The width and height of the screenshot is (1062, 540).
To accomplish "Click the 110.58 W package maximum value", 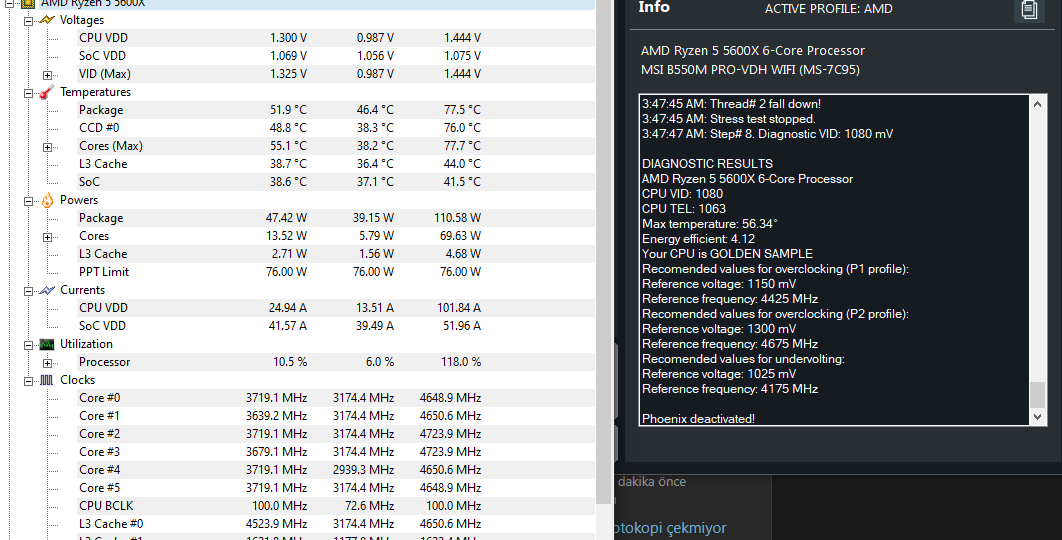I will click(x=457, y=218).
